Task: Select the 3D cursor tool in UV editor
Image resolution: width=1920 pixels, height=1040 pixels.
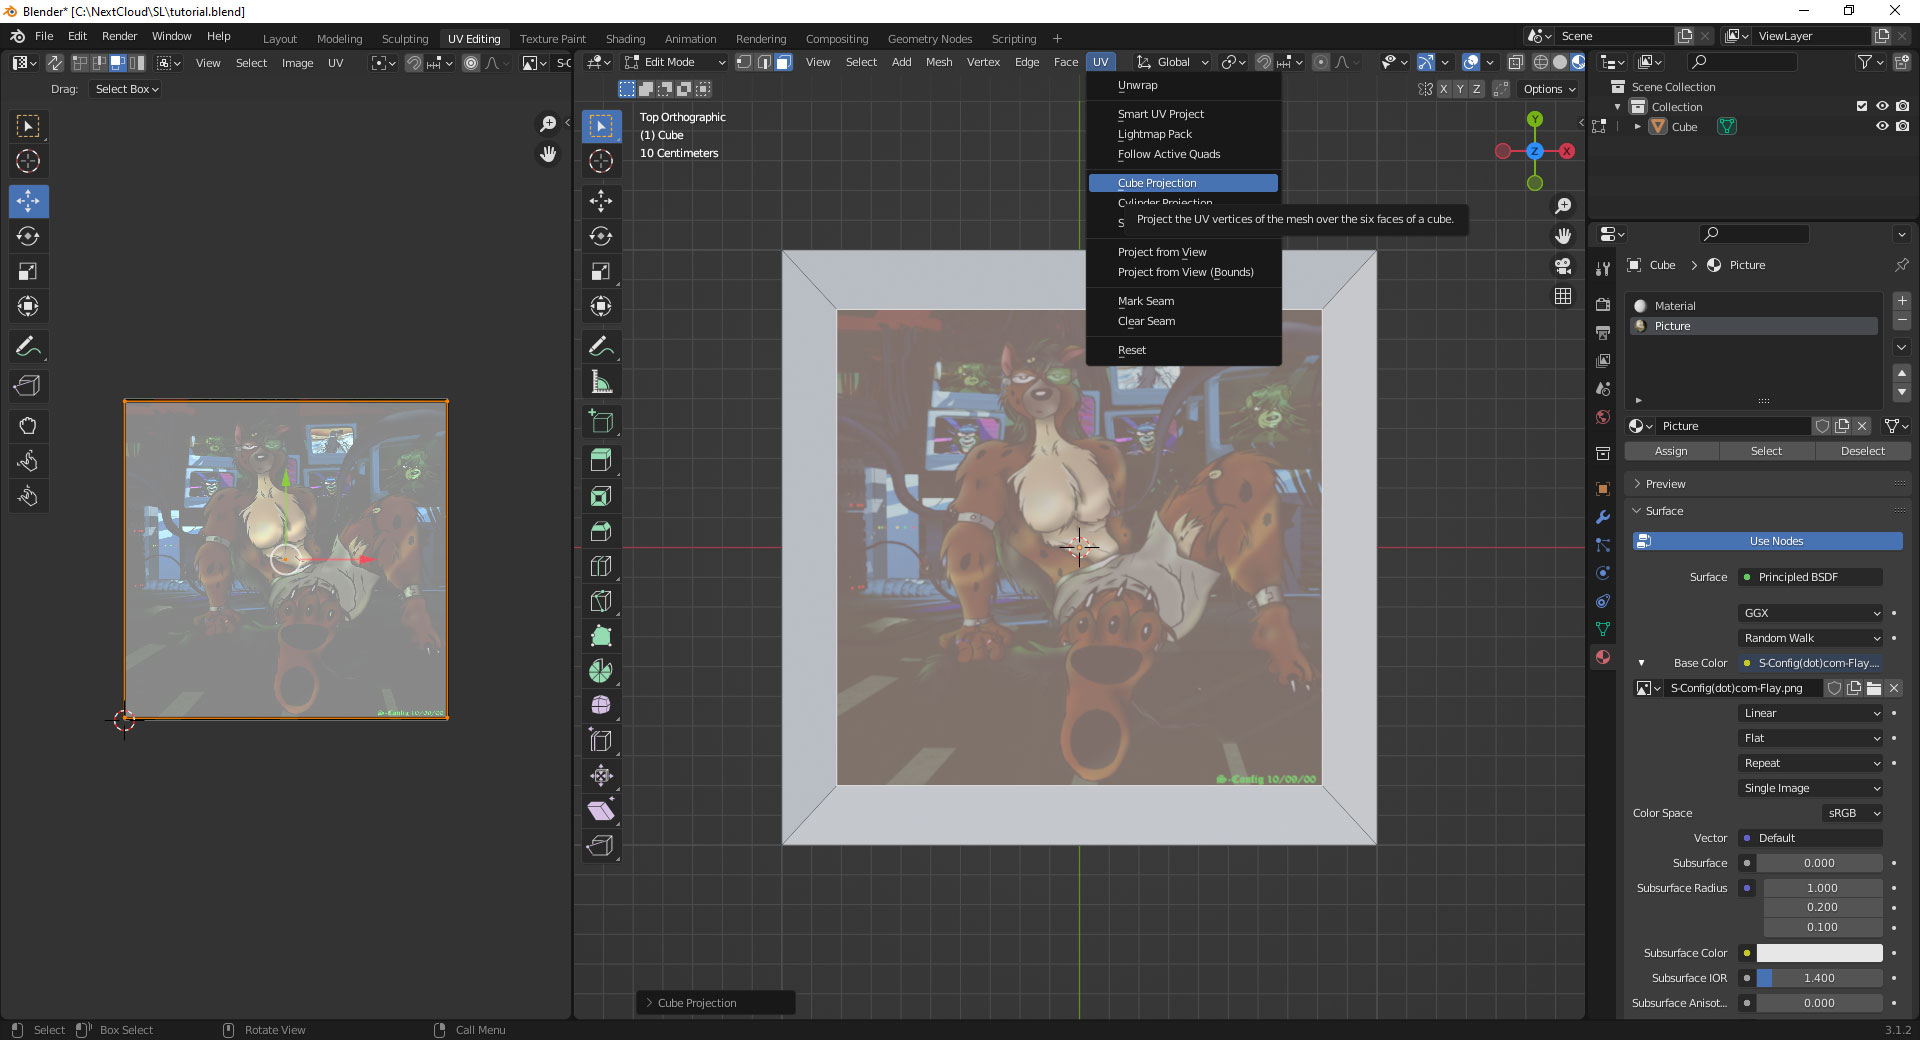Action: [x=28, y=161]
